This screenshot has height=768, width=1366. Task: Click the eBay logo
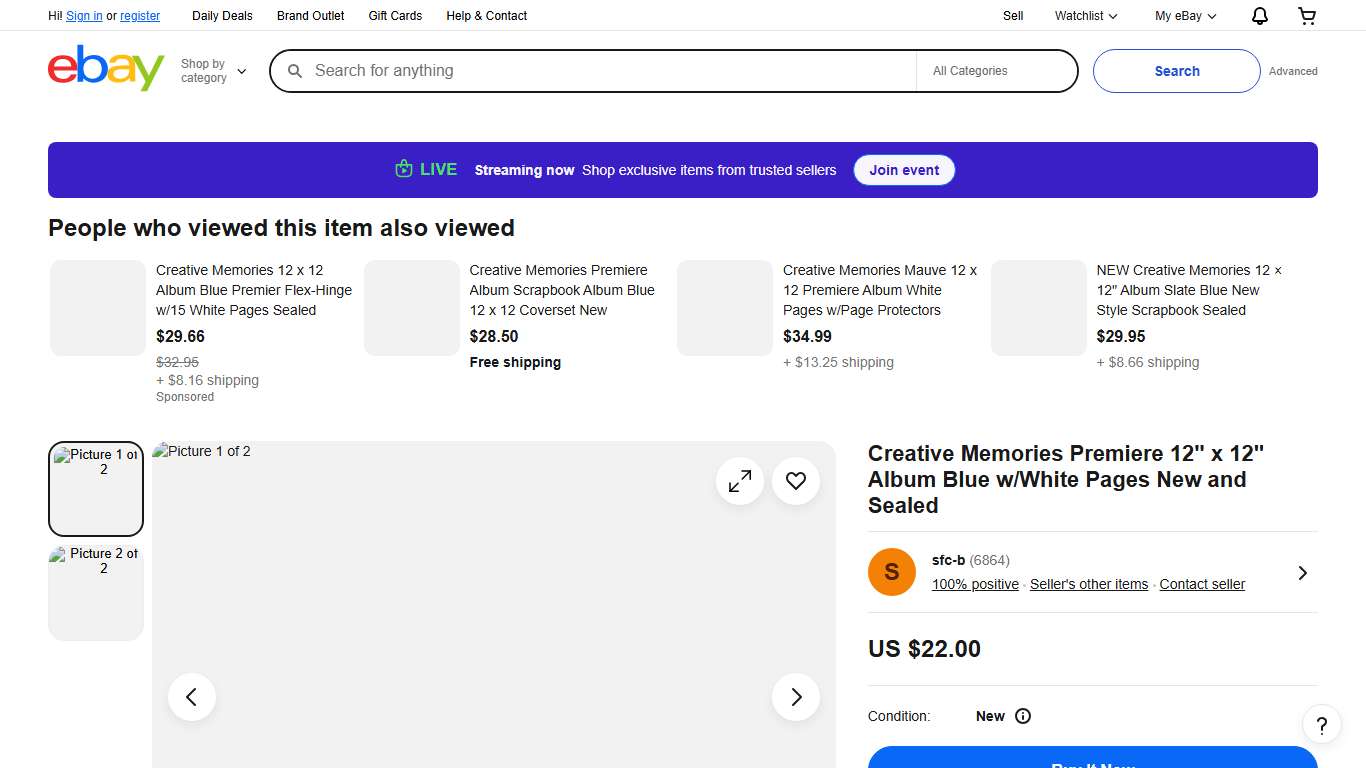106,69
